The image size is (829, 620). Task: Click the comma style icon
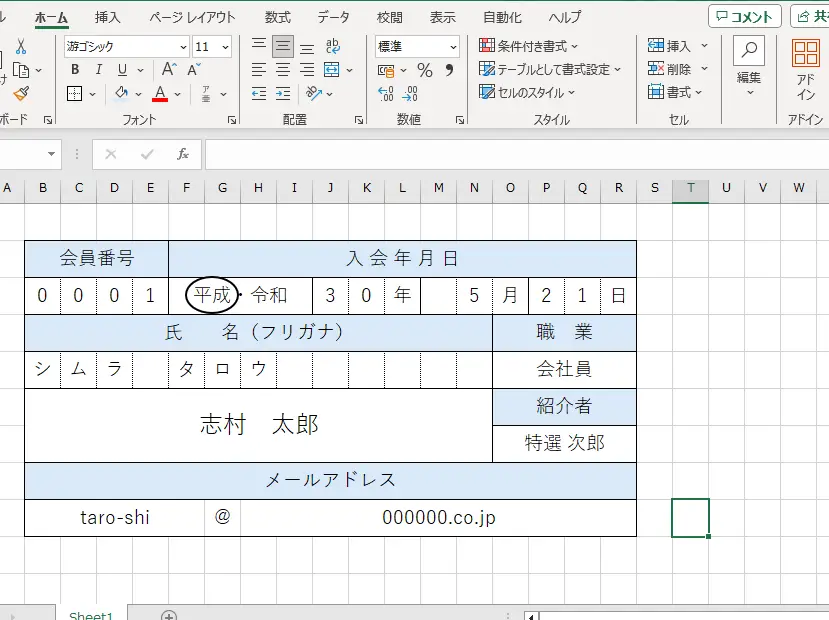[450, 70]
